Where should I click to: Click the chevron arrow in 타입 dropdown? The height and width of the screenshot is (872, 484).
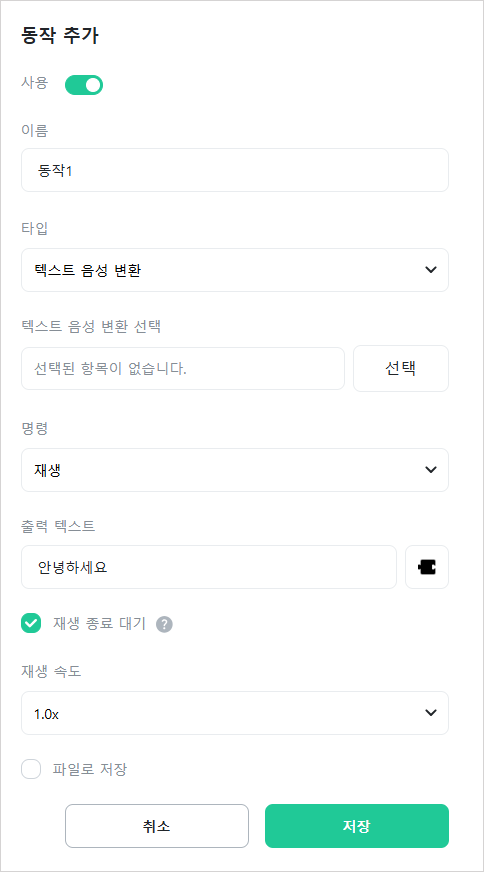tap(430, 270)
